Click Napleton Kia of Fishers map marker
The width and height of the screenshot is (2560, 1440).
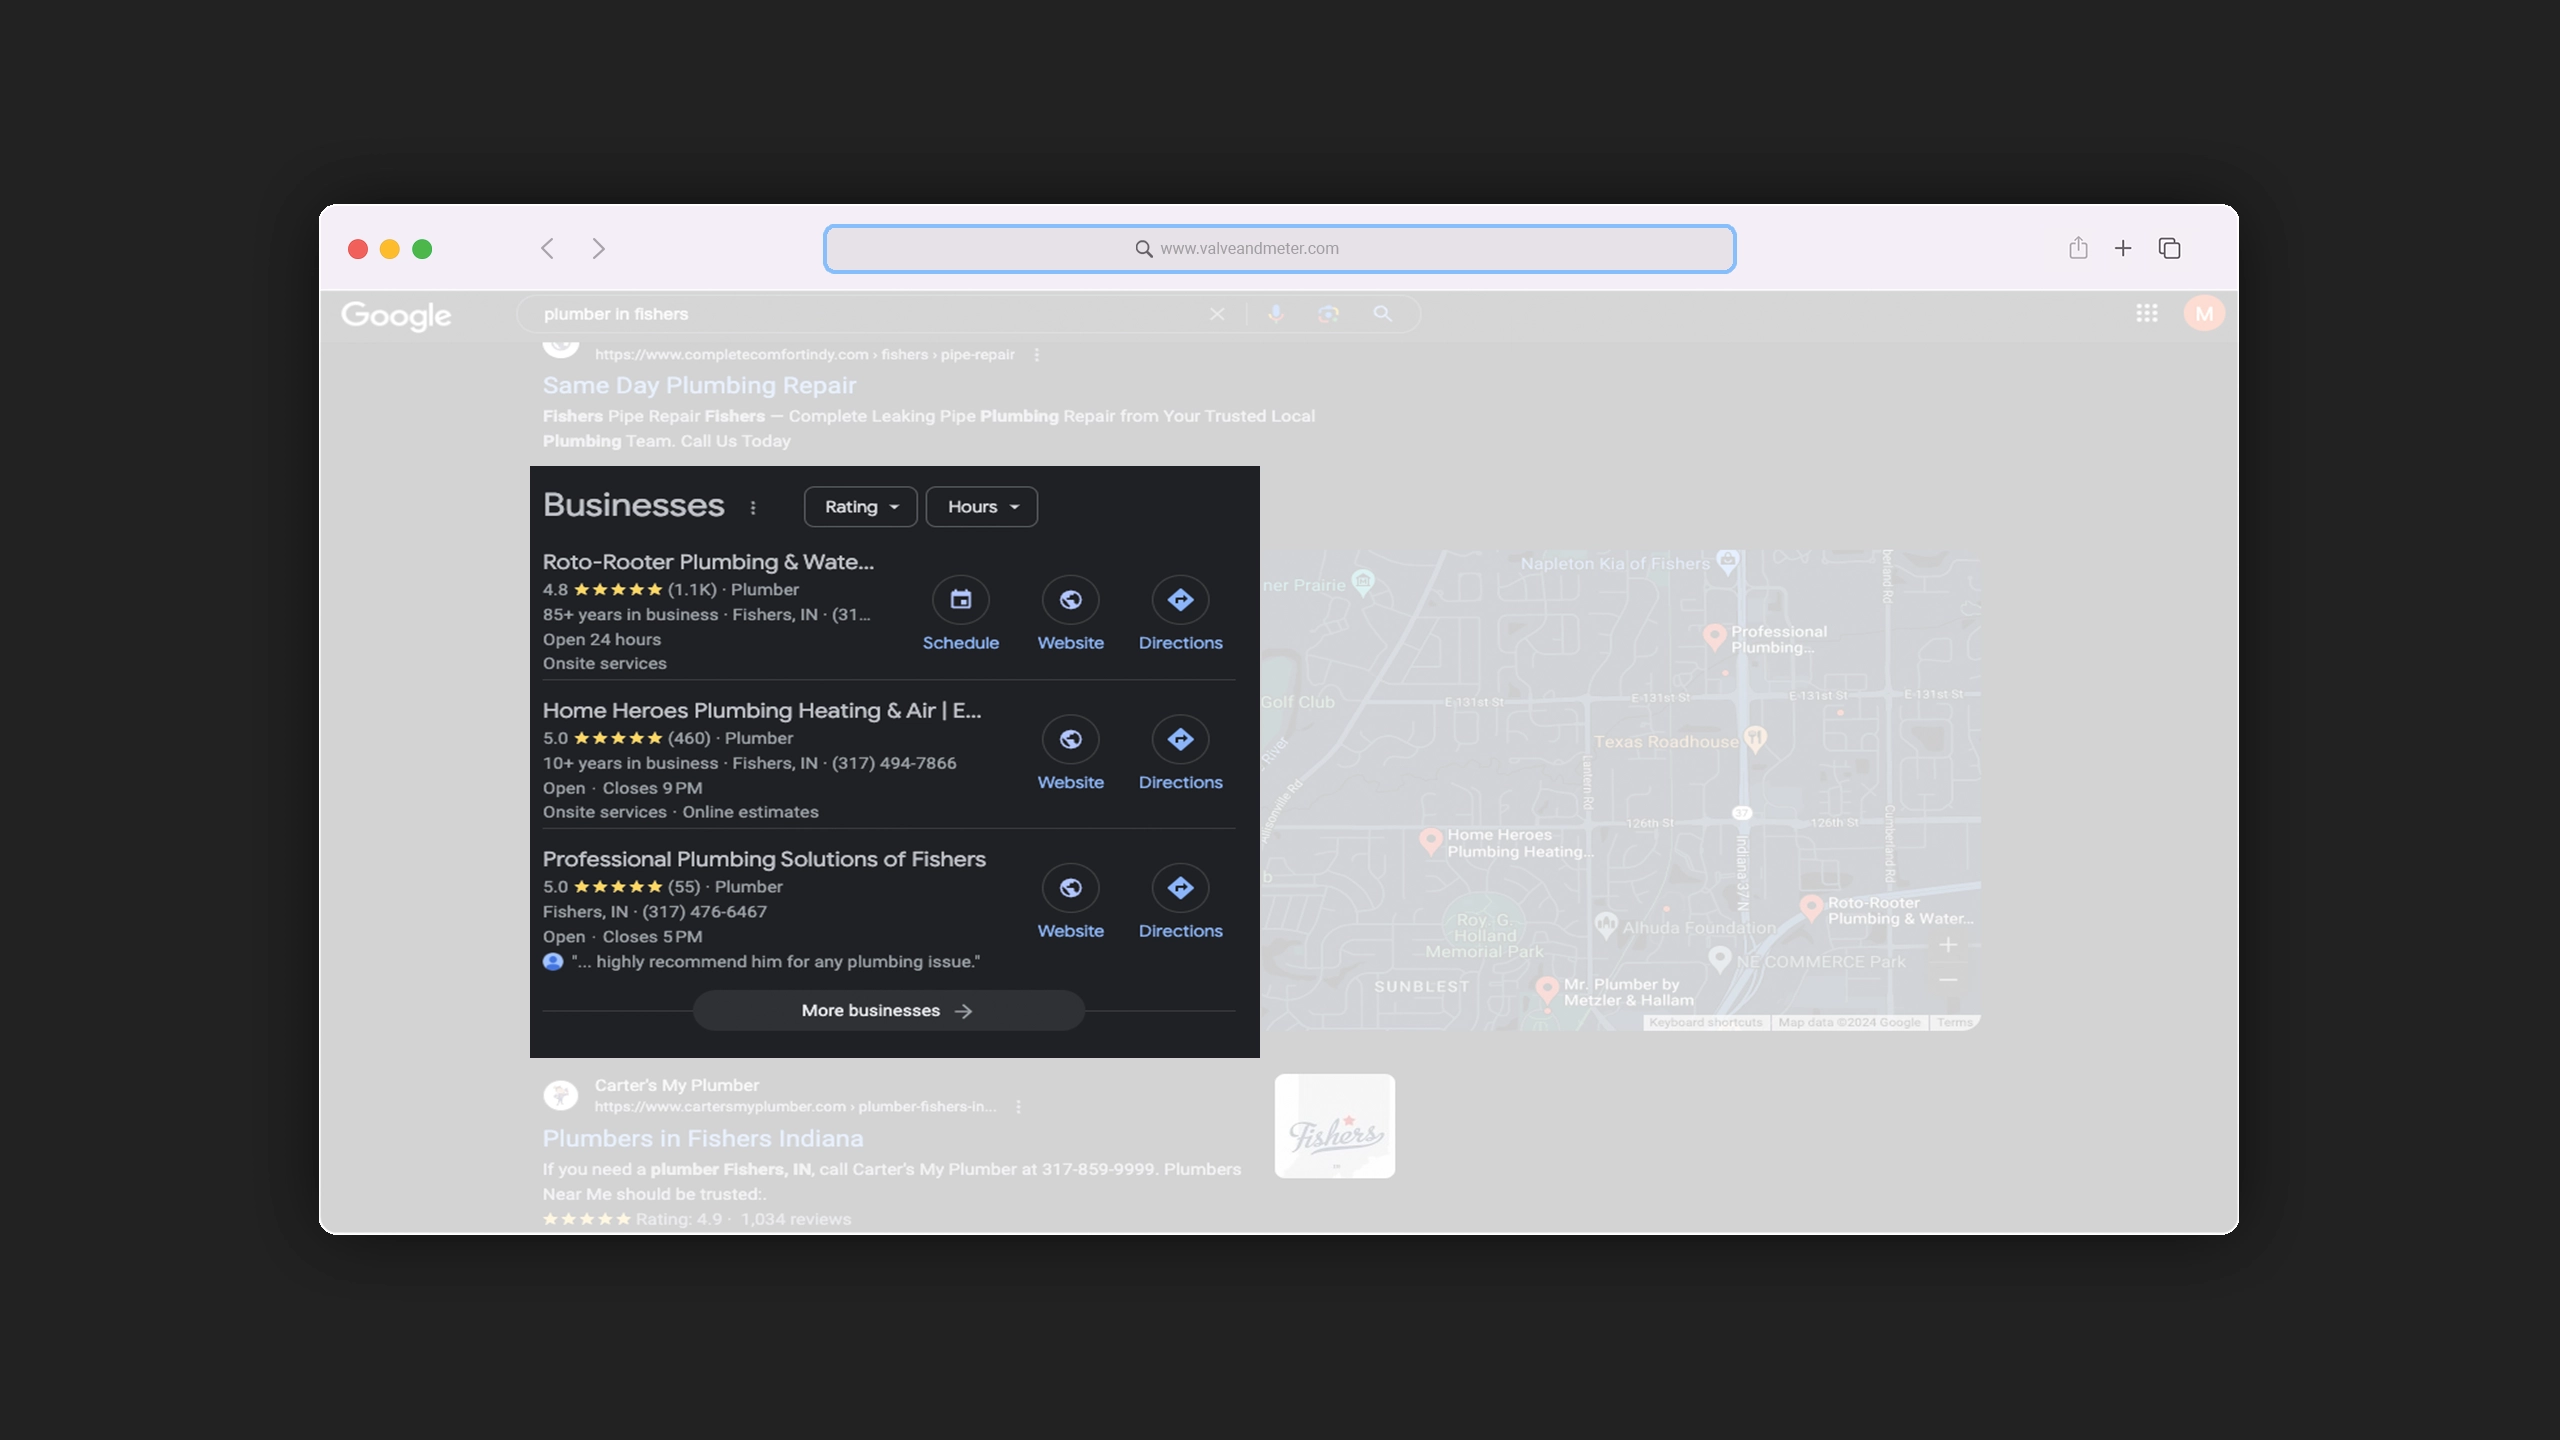(1728, 561)
